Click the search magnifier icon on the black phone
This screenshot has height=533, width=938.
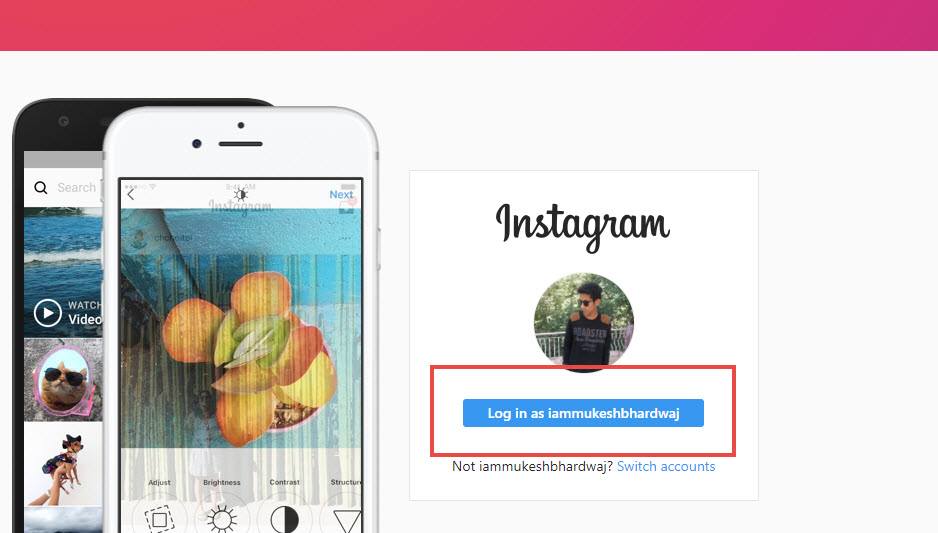pos(41,187)
